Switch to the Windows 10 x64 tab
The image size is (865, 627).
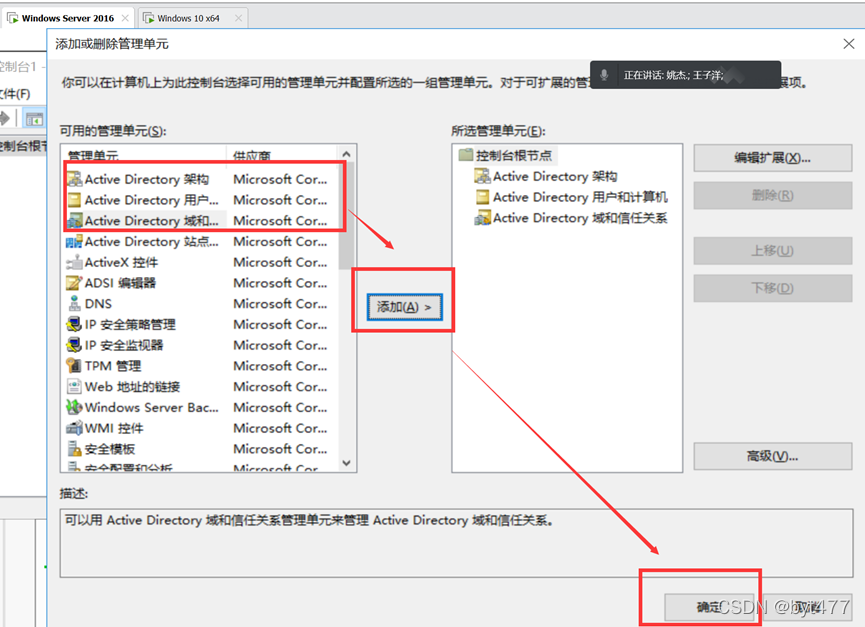[192, 18]
